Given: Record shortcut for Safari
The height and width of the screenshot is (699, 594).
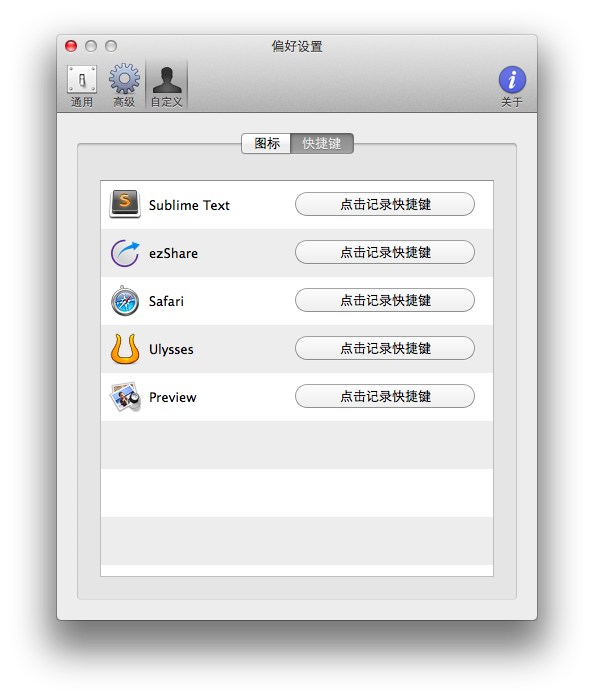Looking at the screenshot, I should 385,300.
